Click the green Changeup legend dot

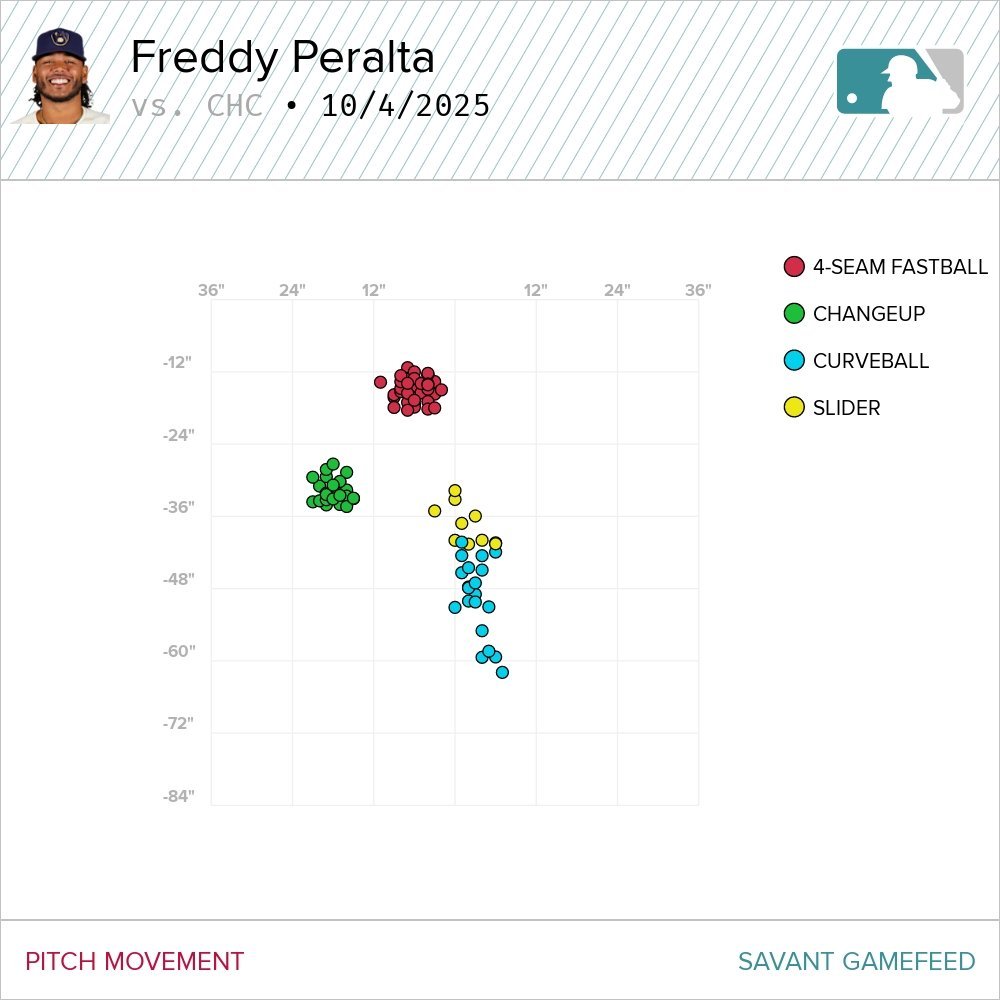point(794,314)
